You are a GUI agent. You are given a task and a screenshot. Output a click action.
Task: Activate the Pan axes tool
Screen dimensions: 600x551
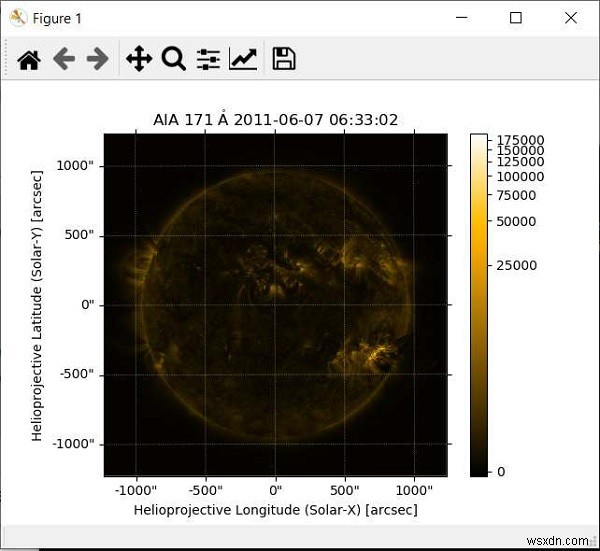[138, 60]
